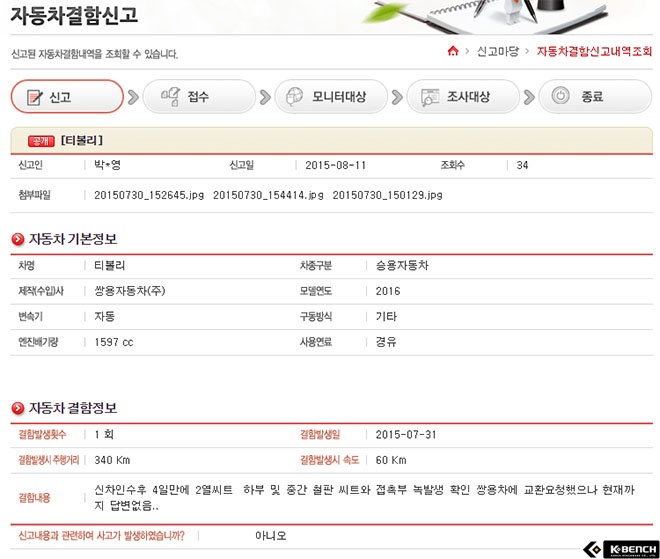Image resolution: width=660 pixels, height=559 pixels.
Task: Click the globe icon on 모니터대상 step
Action: pyautogui.click(x=294, y=96)
